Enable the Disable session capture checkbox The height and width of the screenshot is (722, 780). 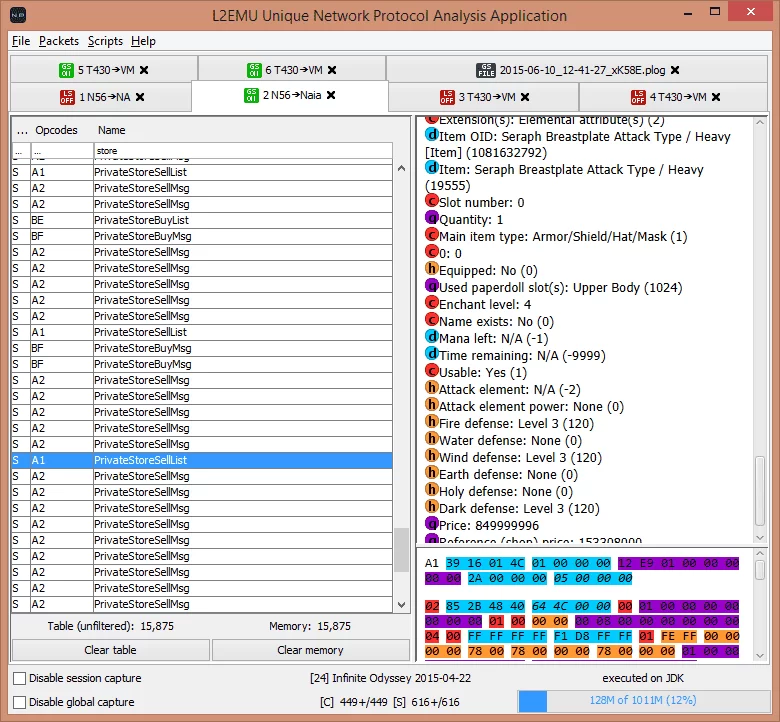pyautogui.click(x=19, y=678)
